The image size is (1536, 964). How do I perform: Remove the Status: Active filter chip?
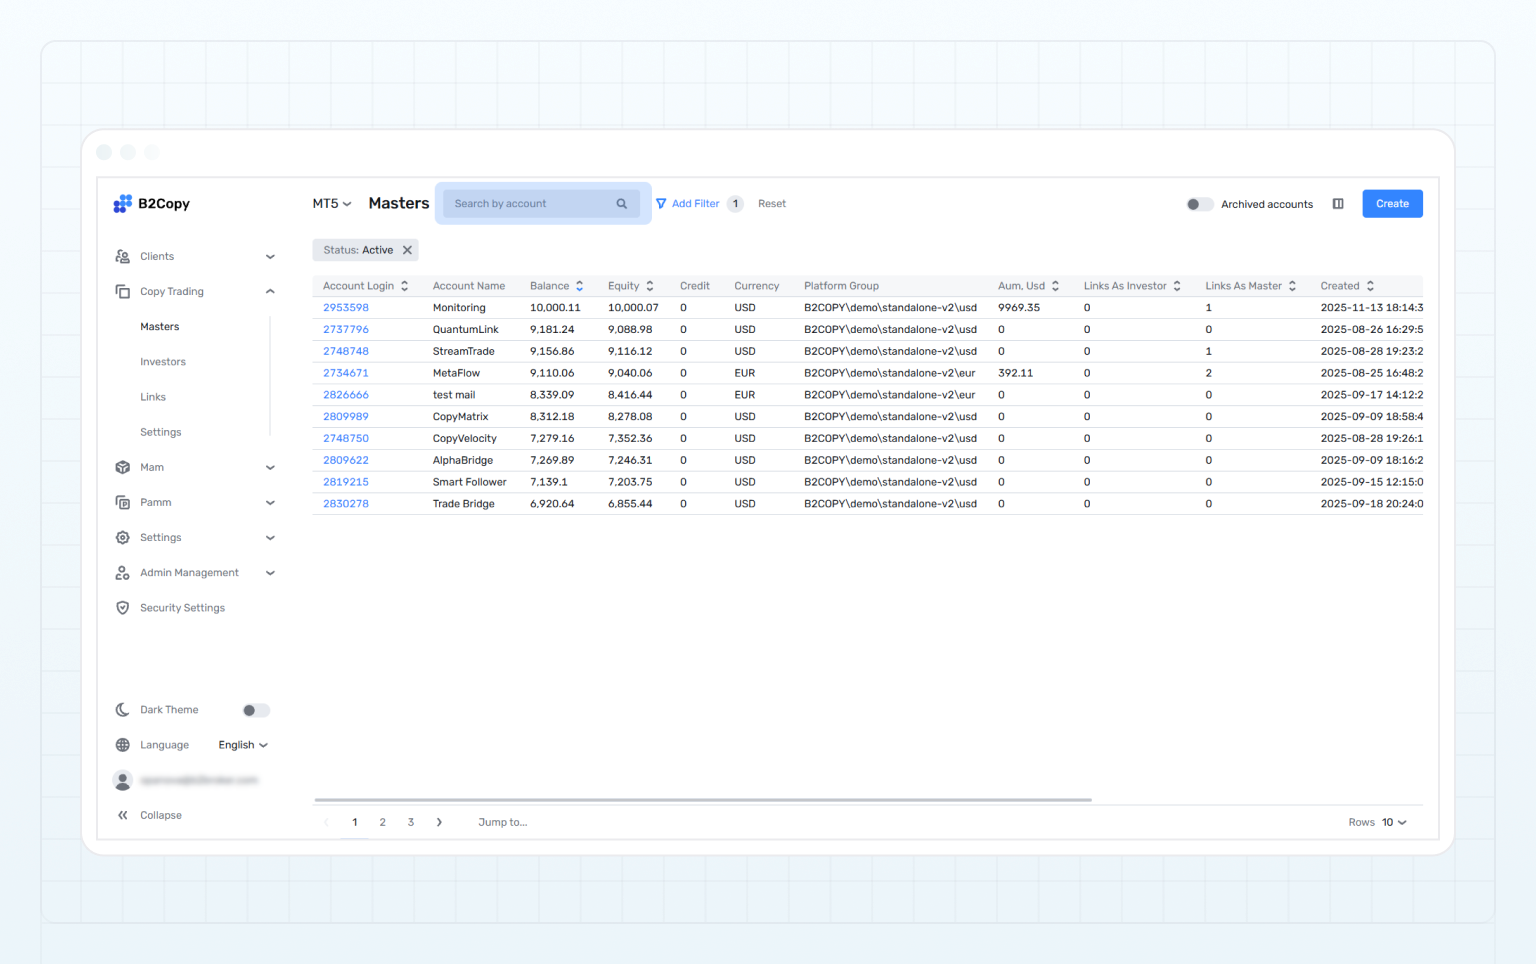point(407,250)
